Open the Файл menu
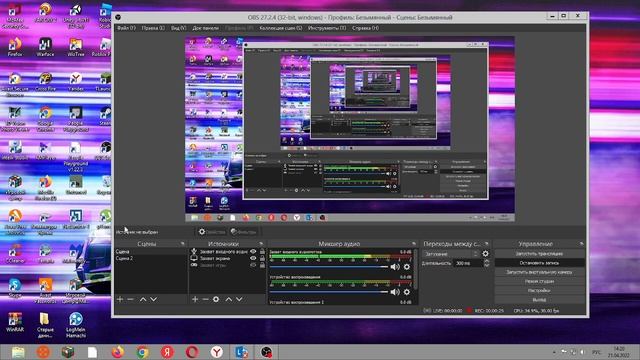 tap(126, 28)
